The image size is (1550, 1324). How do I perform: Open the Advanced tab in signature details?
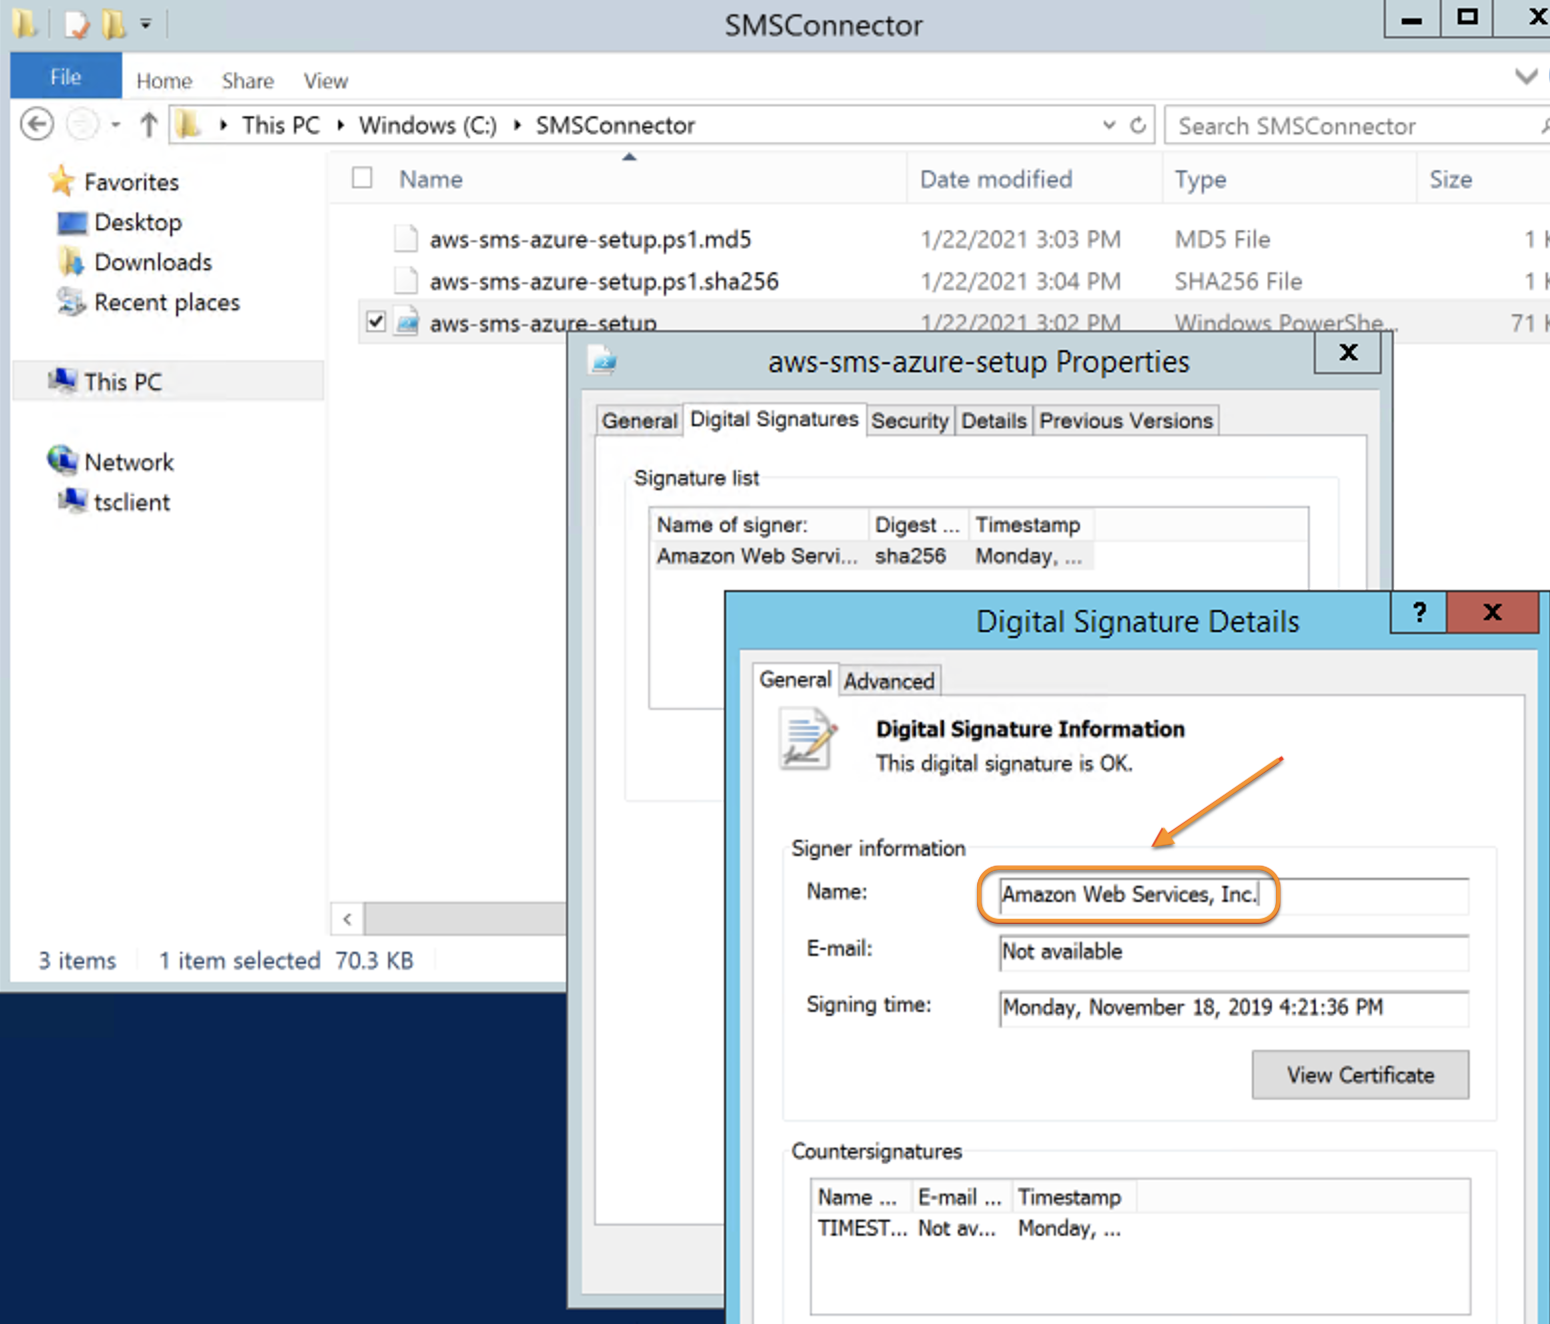coord(889,681)
